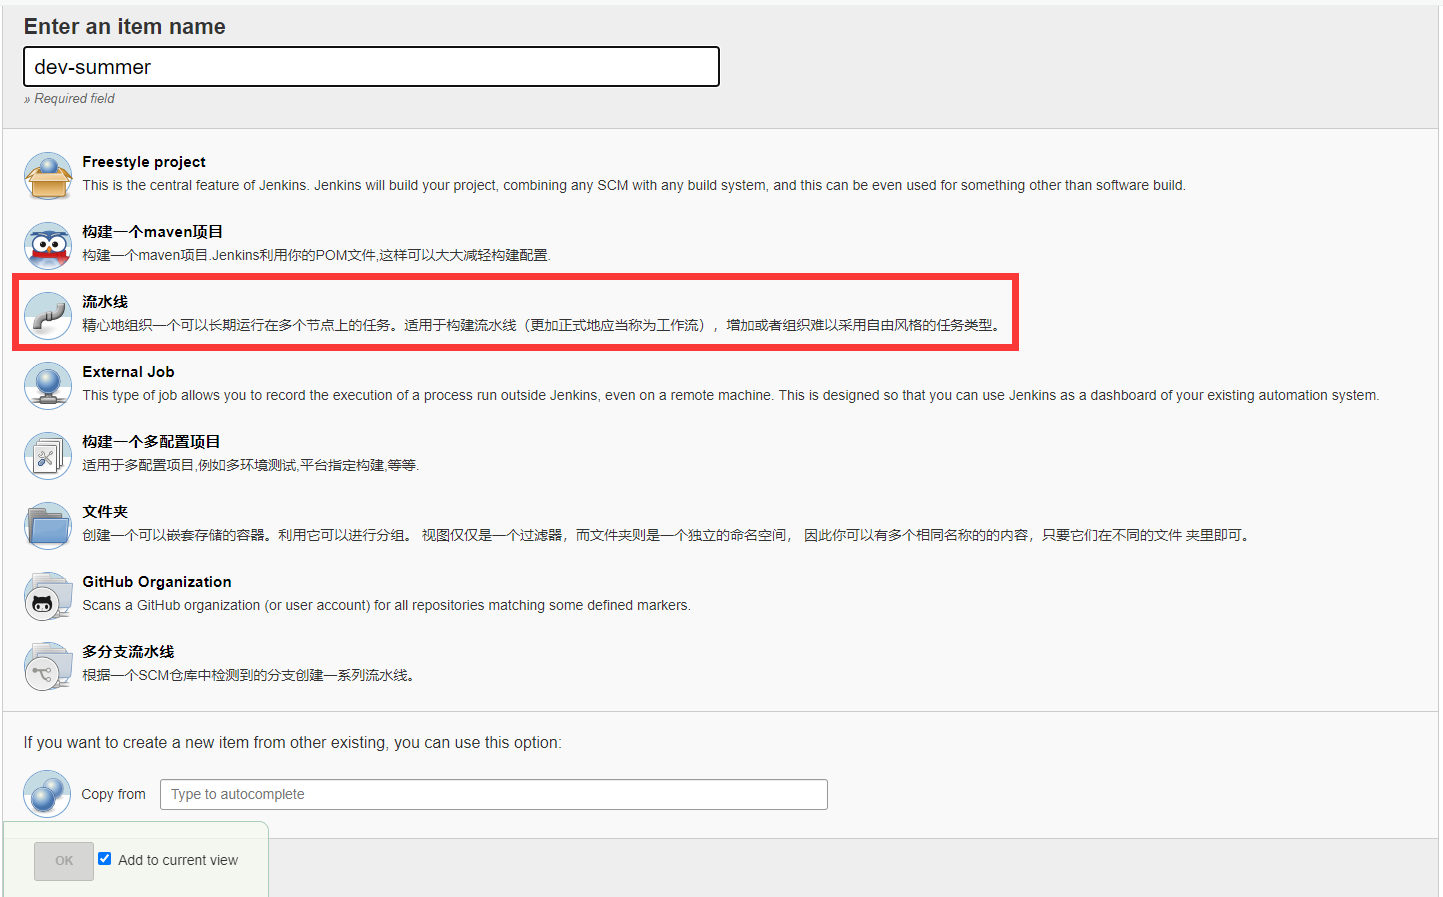Select the Freestyle project title
The height and width of the screenshot is (897, 1443).
point(144,162)
